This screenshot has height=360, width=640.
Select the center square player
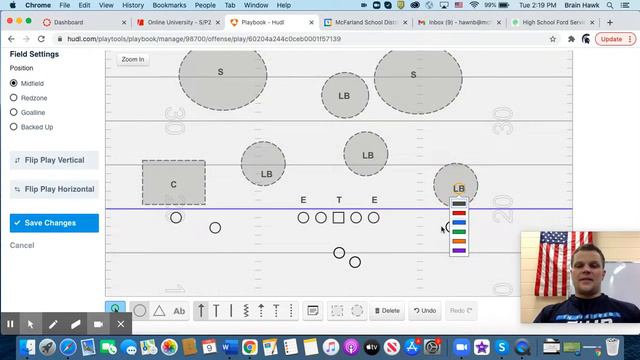[338, 218]
